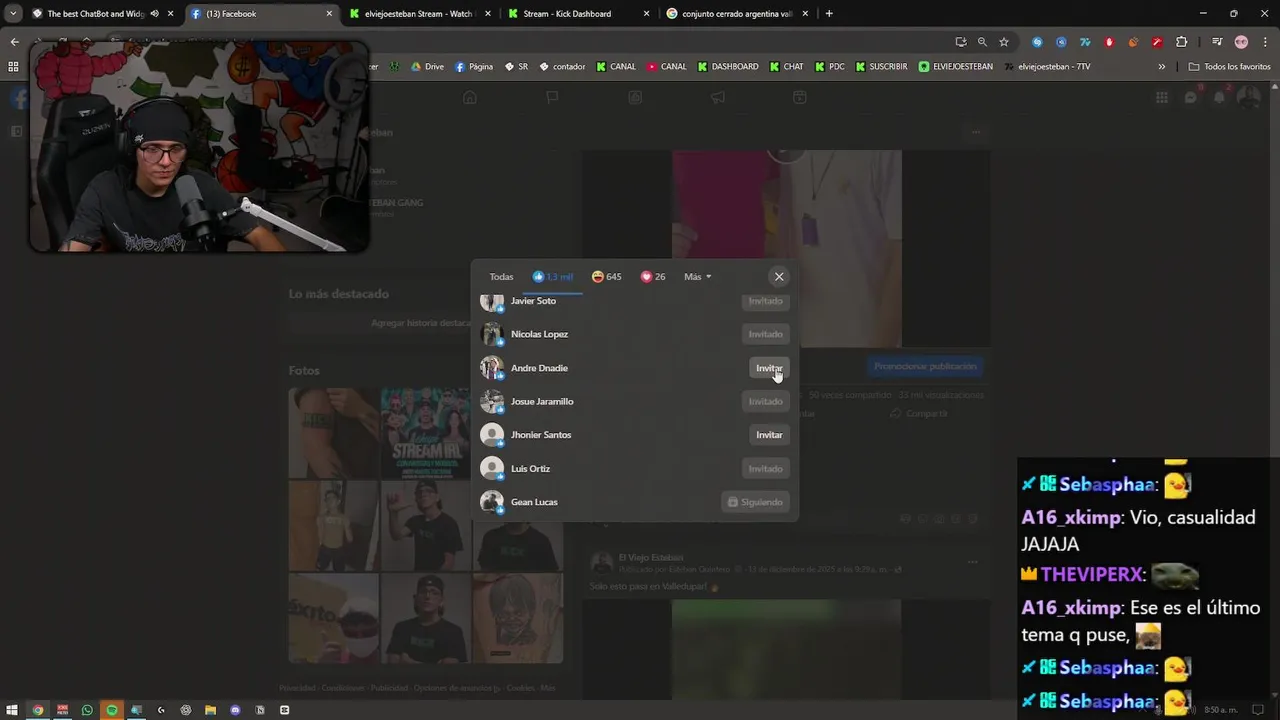This screenshot has width=1280, height=720.
Task: Switch to conjunto cerrado argentina Google tab
Action: click(736, 14)
